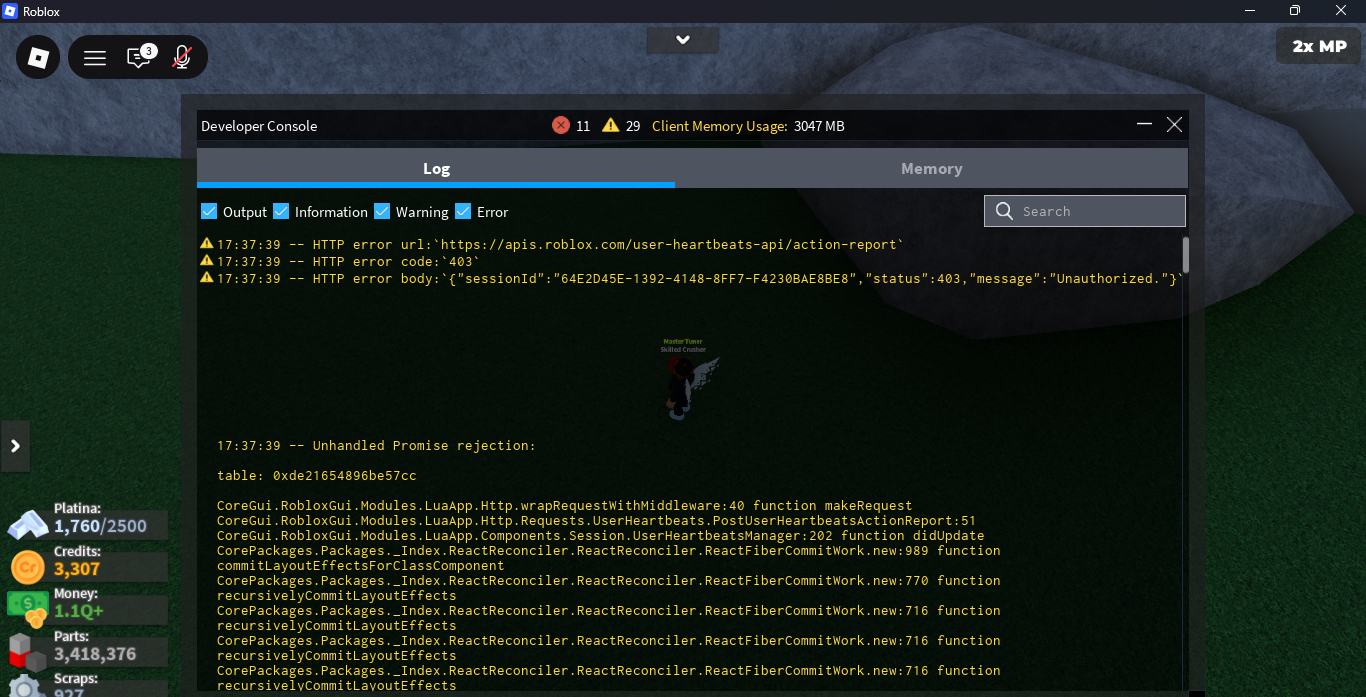1366x697 pixels.
Task: Click the Parts blocks icon
Action: (x=27, y=652)
